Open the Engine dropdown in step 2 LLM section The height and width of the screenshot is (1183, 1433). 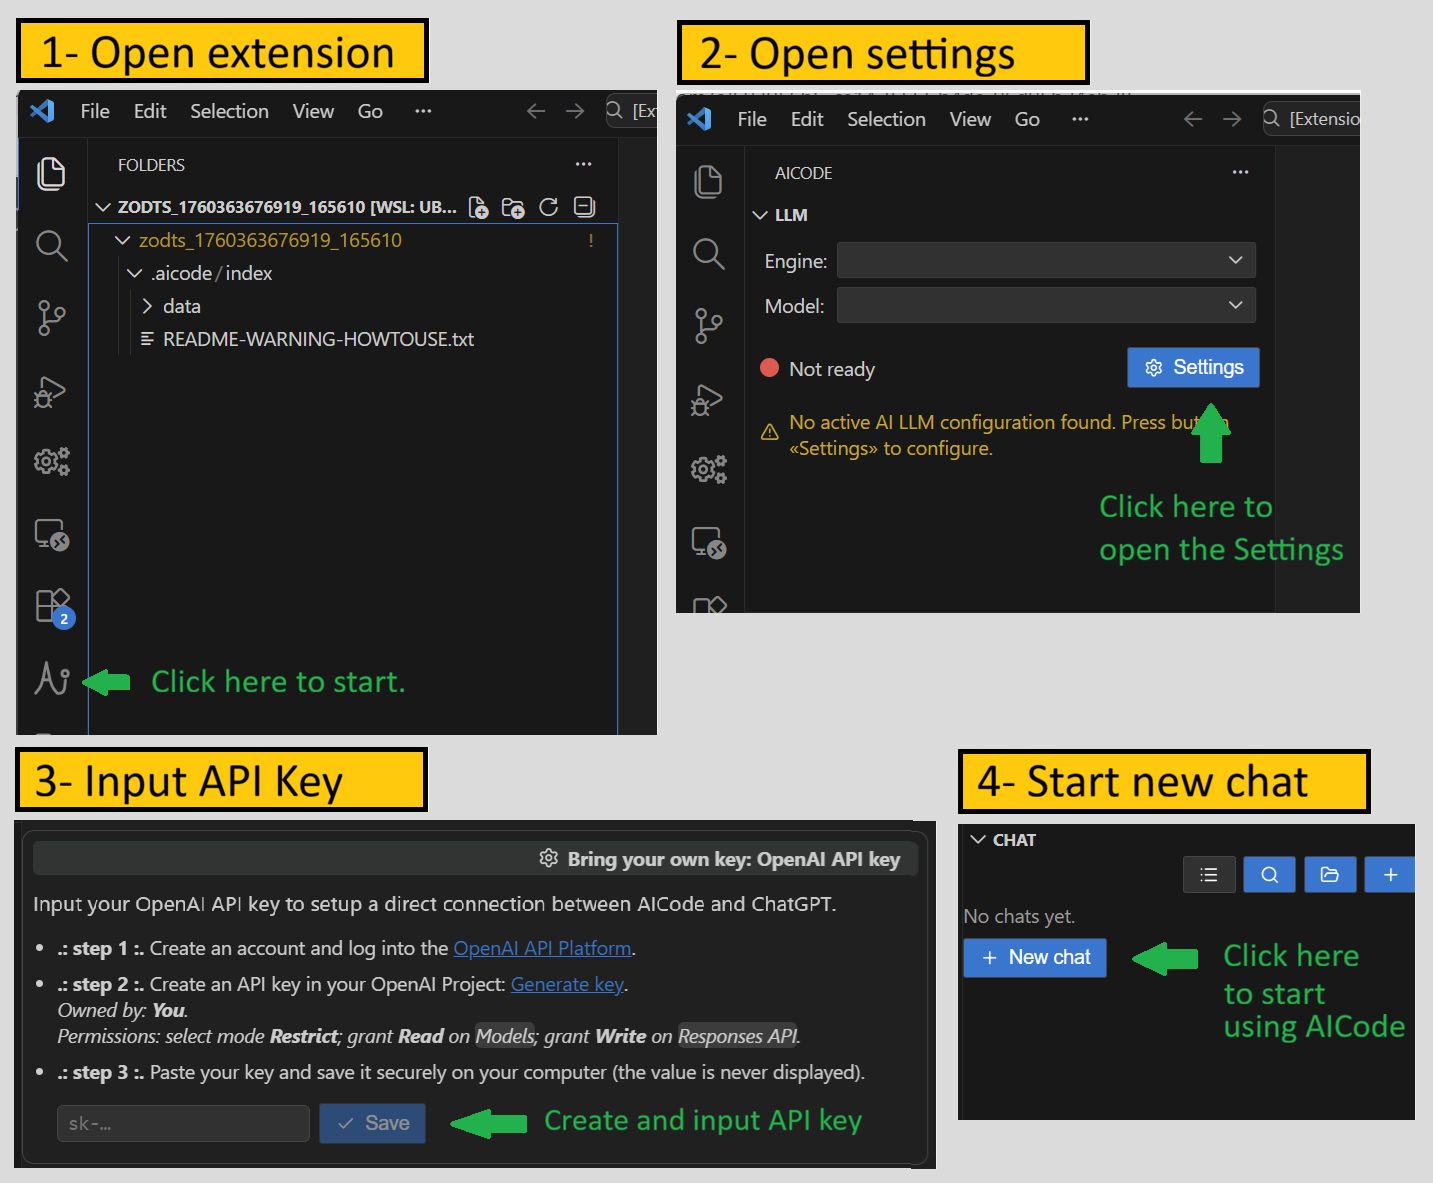coord(1046,260)
